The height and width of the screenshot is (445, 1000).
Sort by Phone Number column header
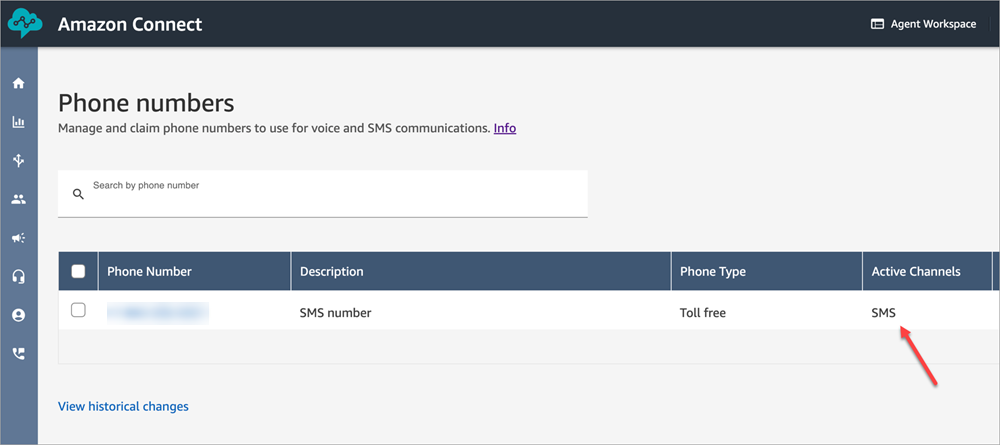coord(149,271)
